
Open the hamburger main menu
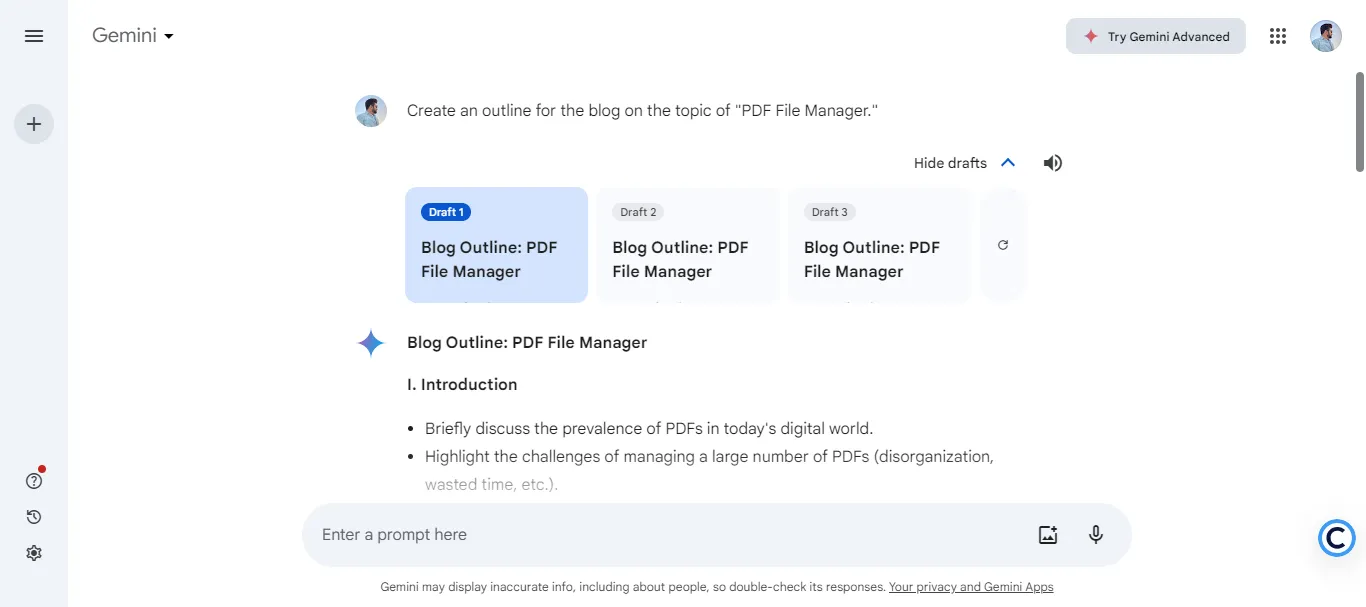(x=34, y=36)
